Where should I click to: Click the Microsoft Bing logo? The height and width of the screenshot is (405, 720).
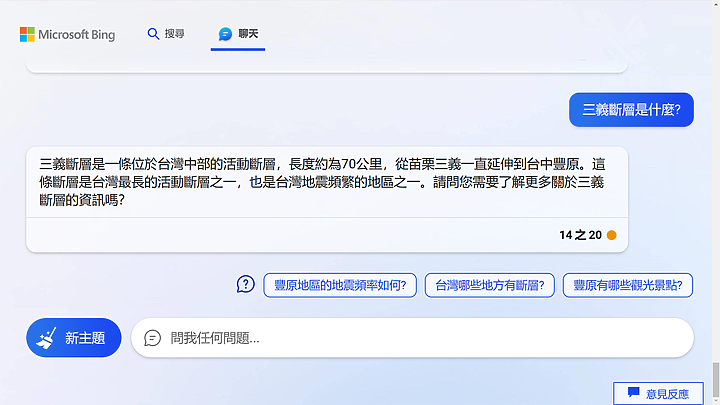pyautogui.click(x=68, y=34)
